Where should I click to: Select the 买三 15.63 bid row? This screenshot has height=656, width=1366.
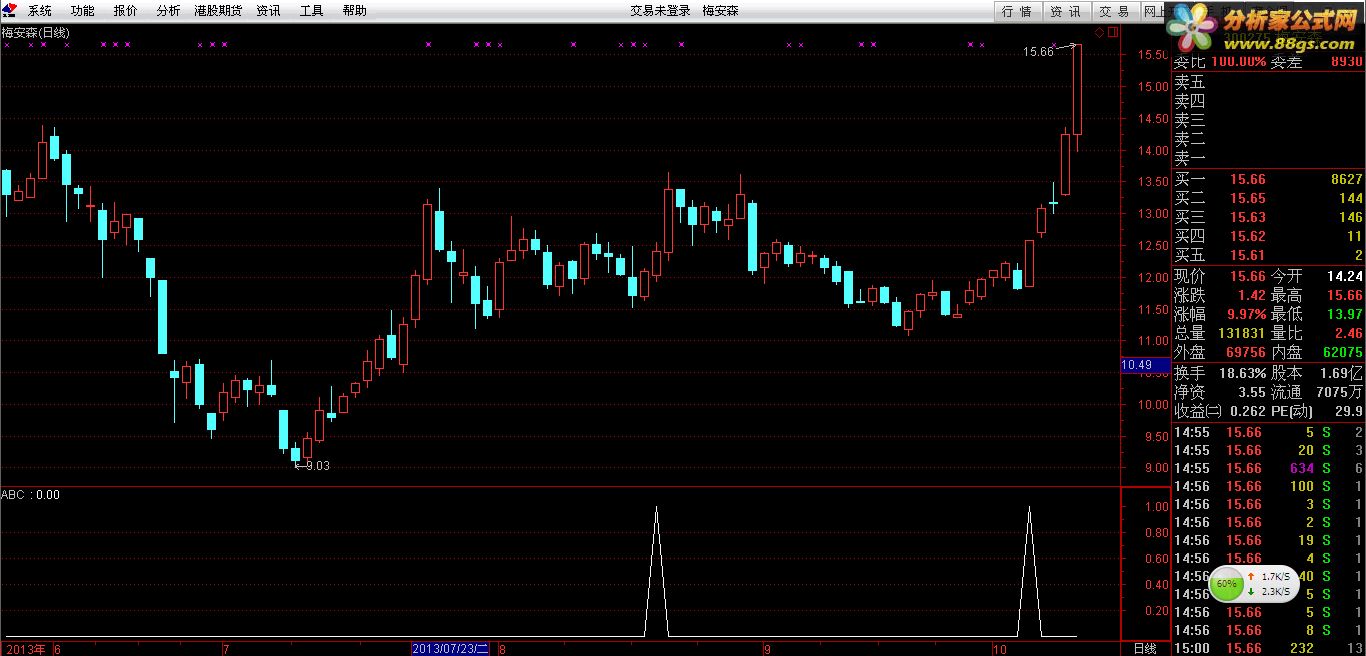(x=1268, y=217)
